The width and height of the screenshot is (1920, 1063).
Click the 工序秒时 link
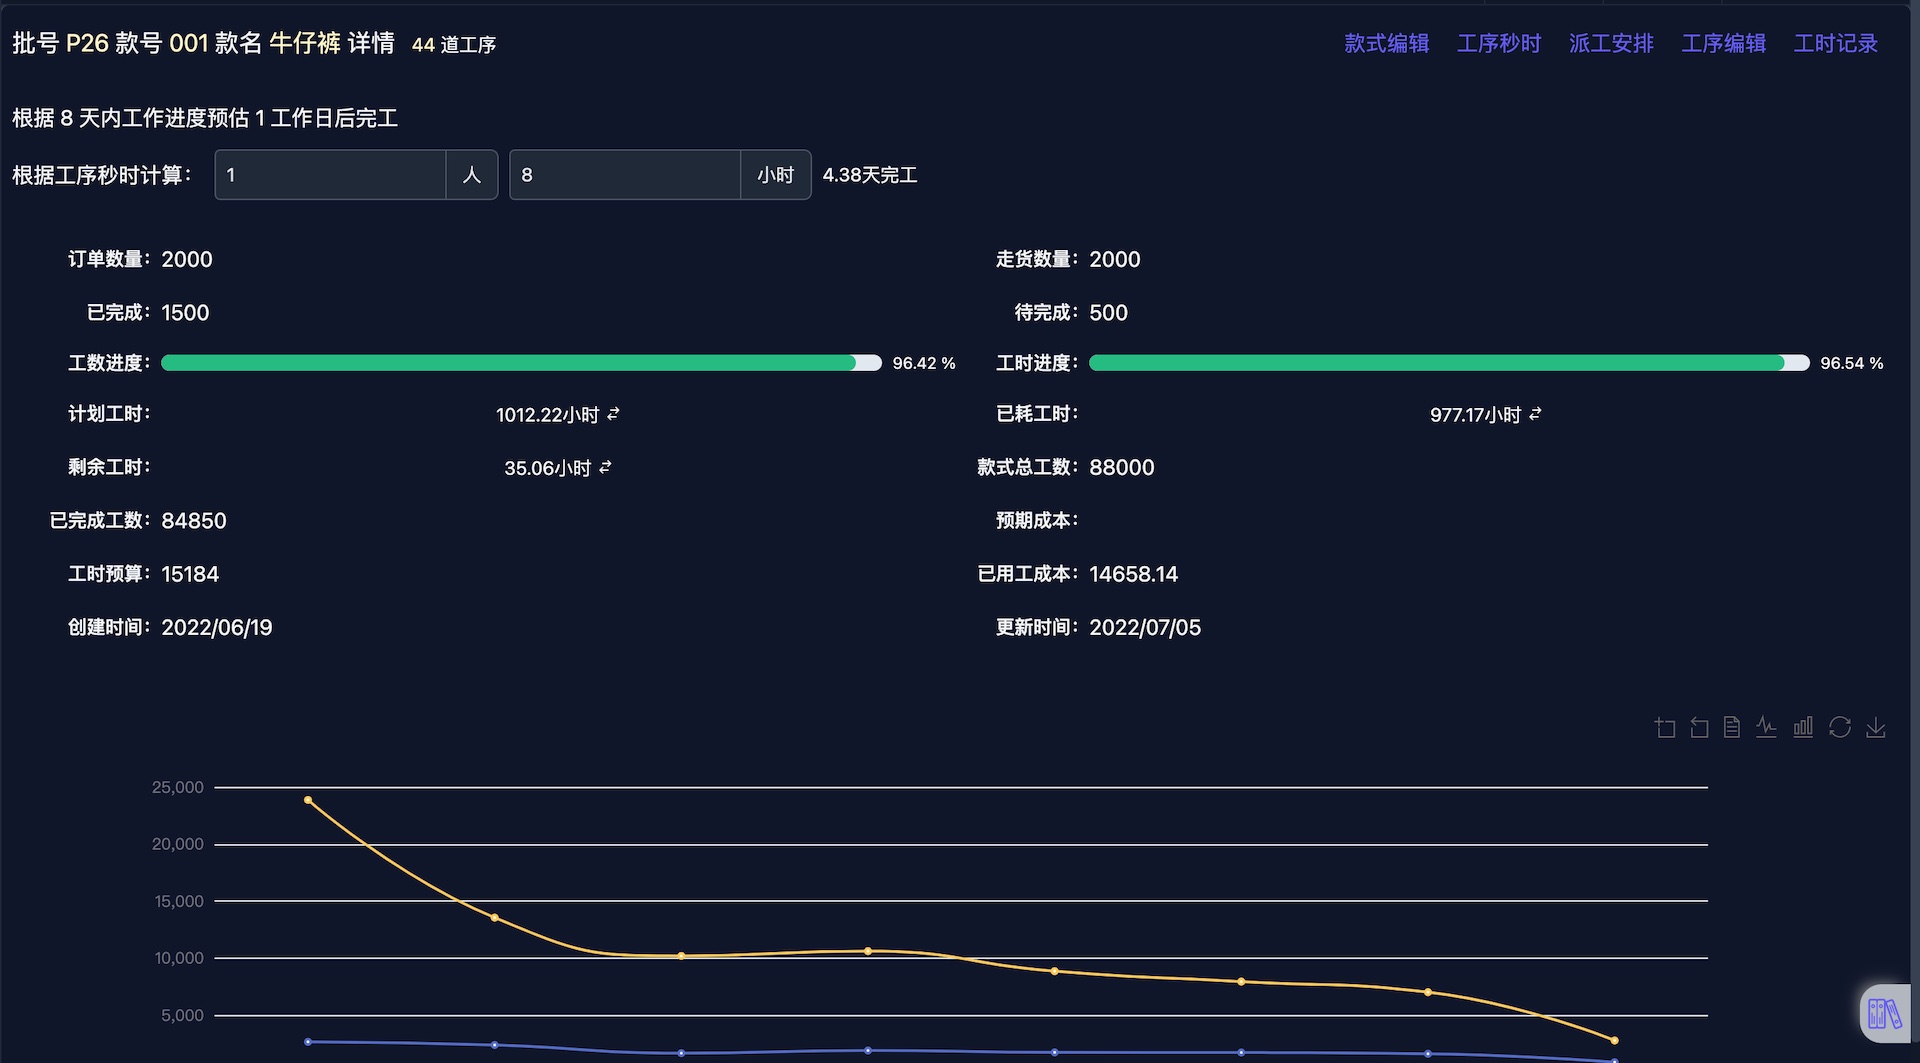pyautogui.click(x=1498, y=43)
